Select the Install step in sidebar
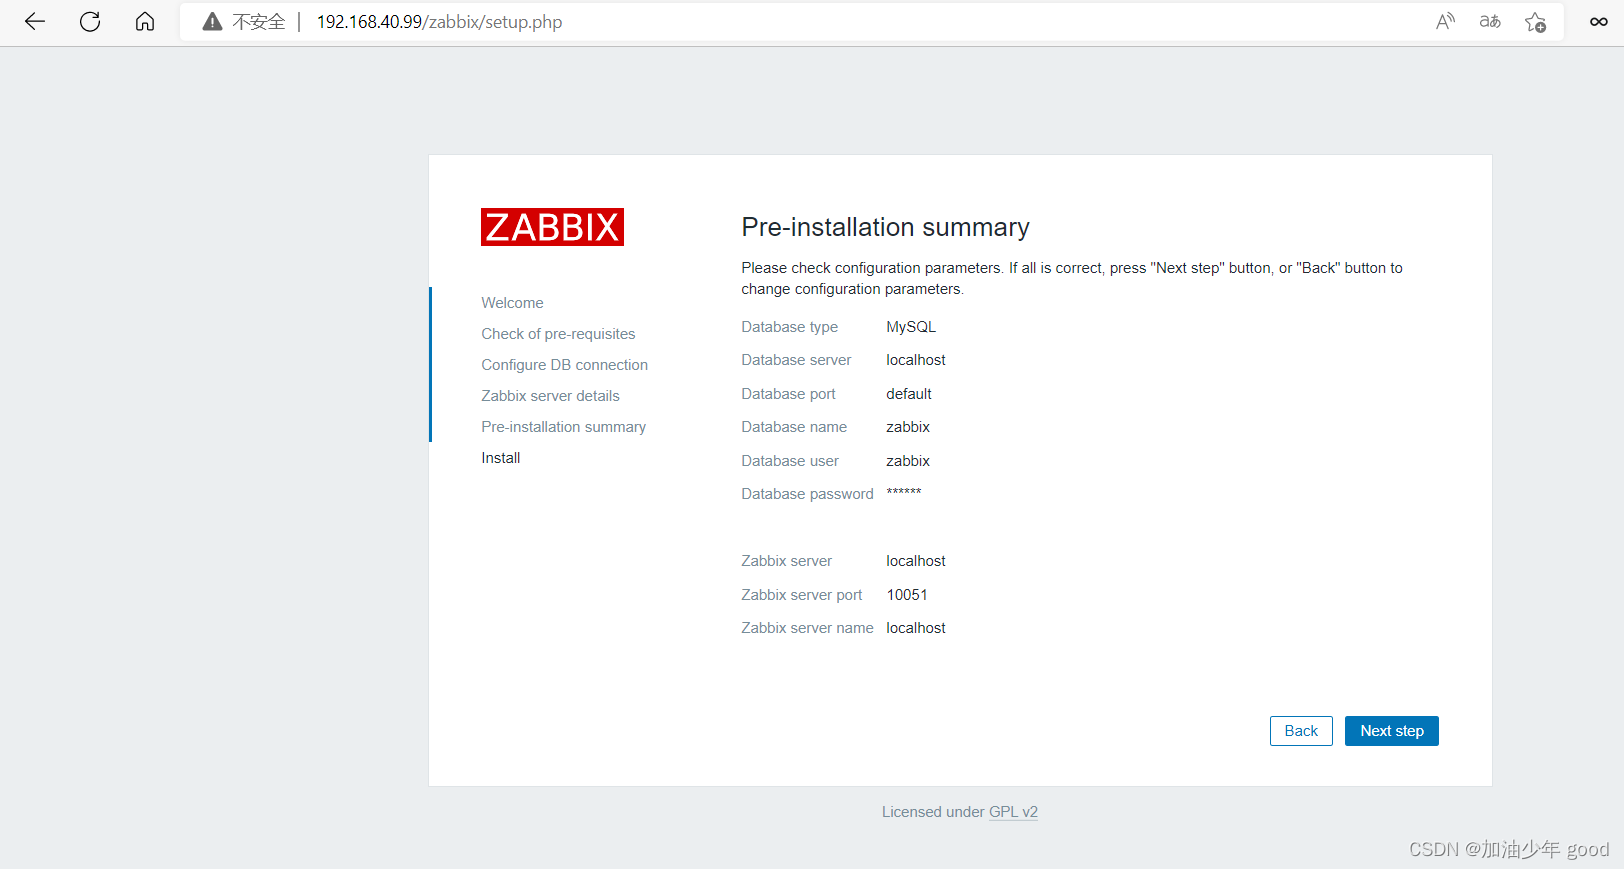The image size is (1624, 869). (500, 458)
